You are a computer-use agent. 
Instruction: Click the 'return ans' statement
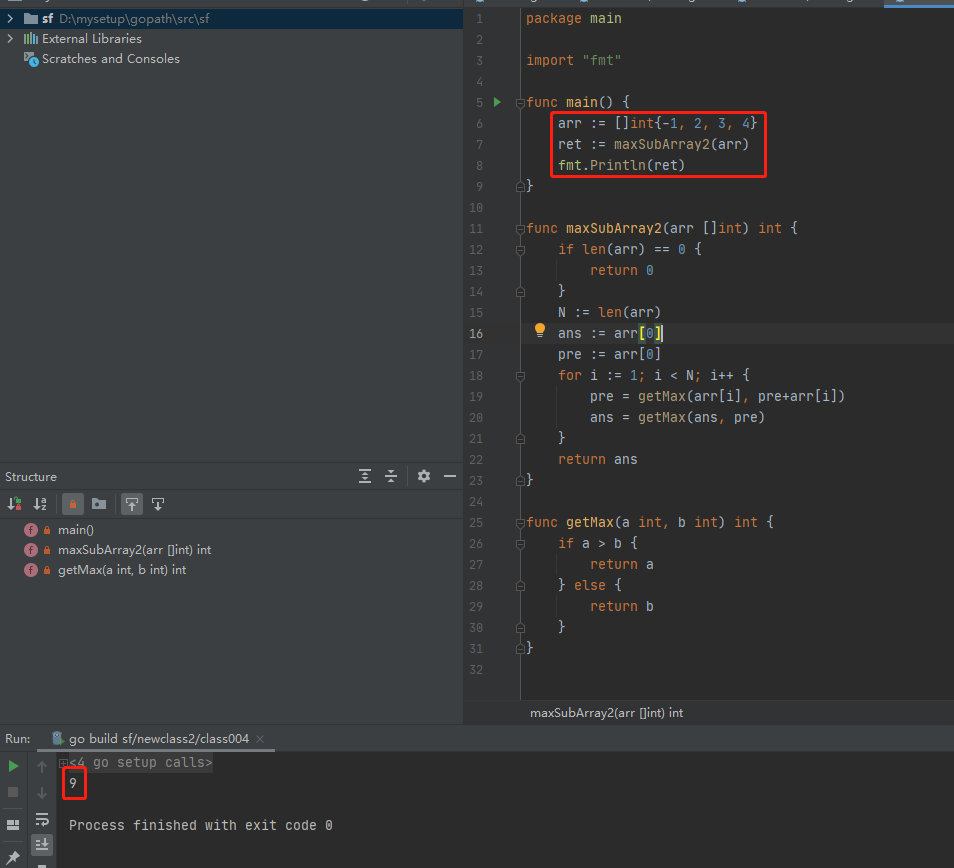pos(597,459)
